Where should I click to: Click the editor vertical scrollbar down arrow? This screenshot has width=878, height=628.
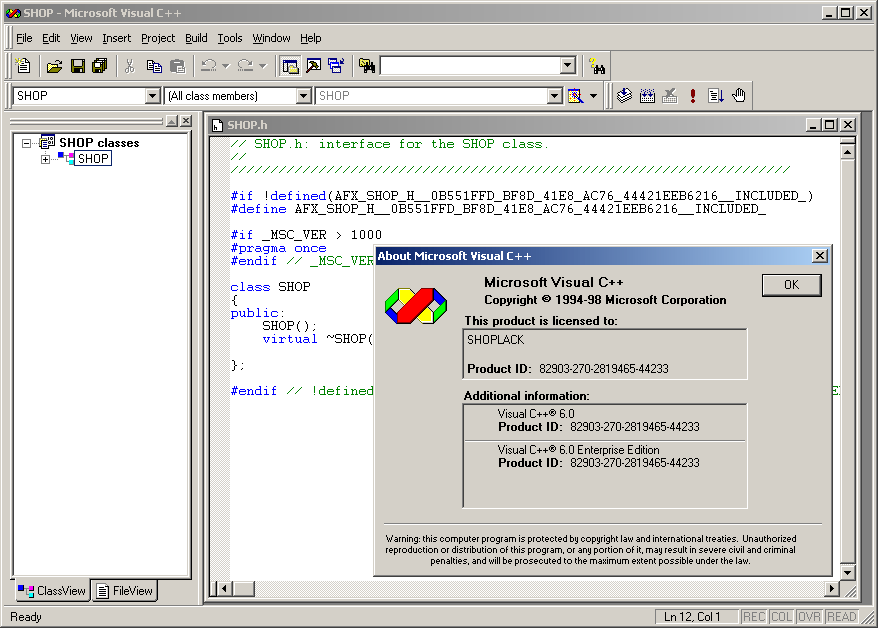pos(847,572)
